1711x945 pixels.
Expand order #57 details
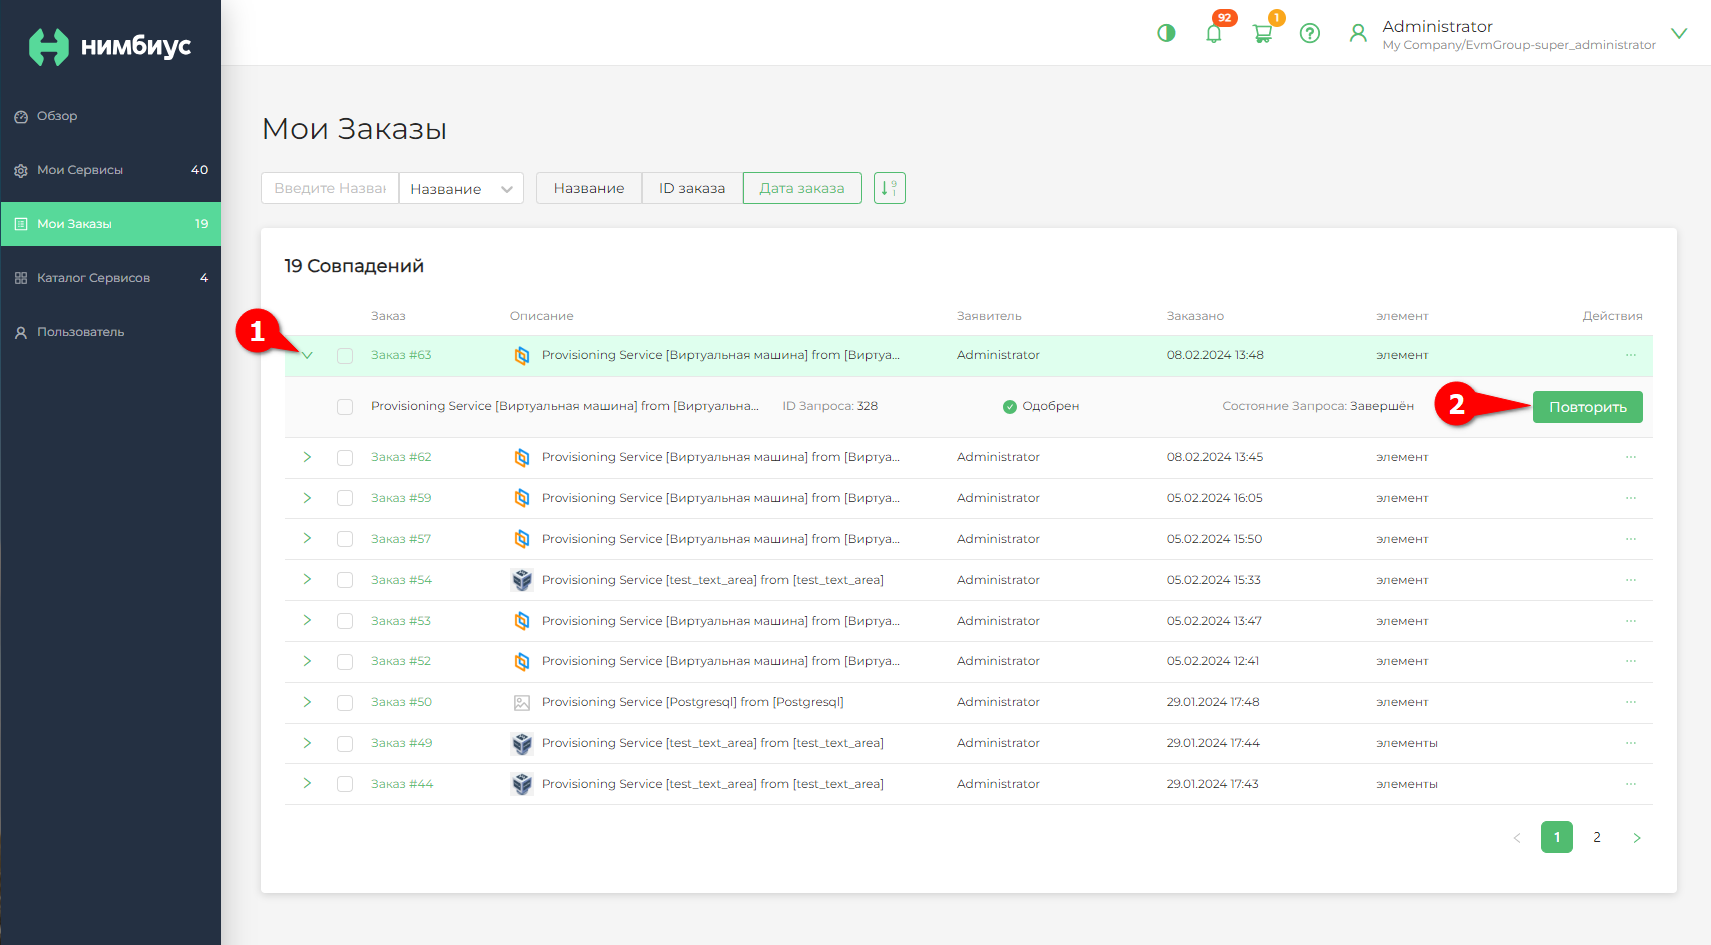tap(307, 538)
